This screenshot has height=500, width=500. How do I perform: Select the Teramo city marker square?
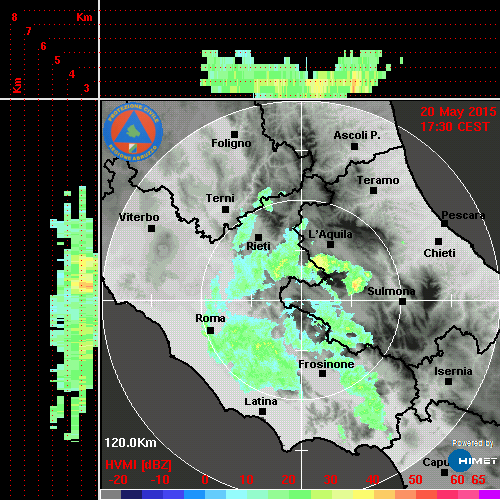(x=373, y=191)
